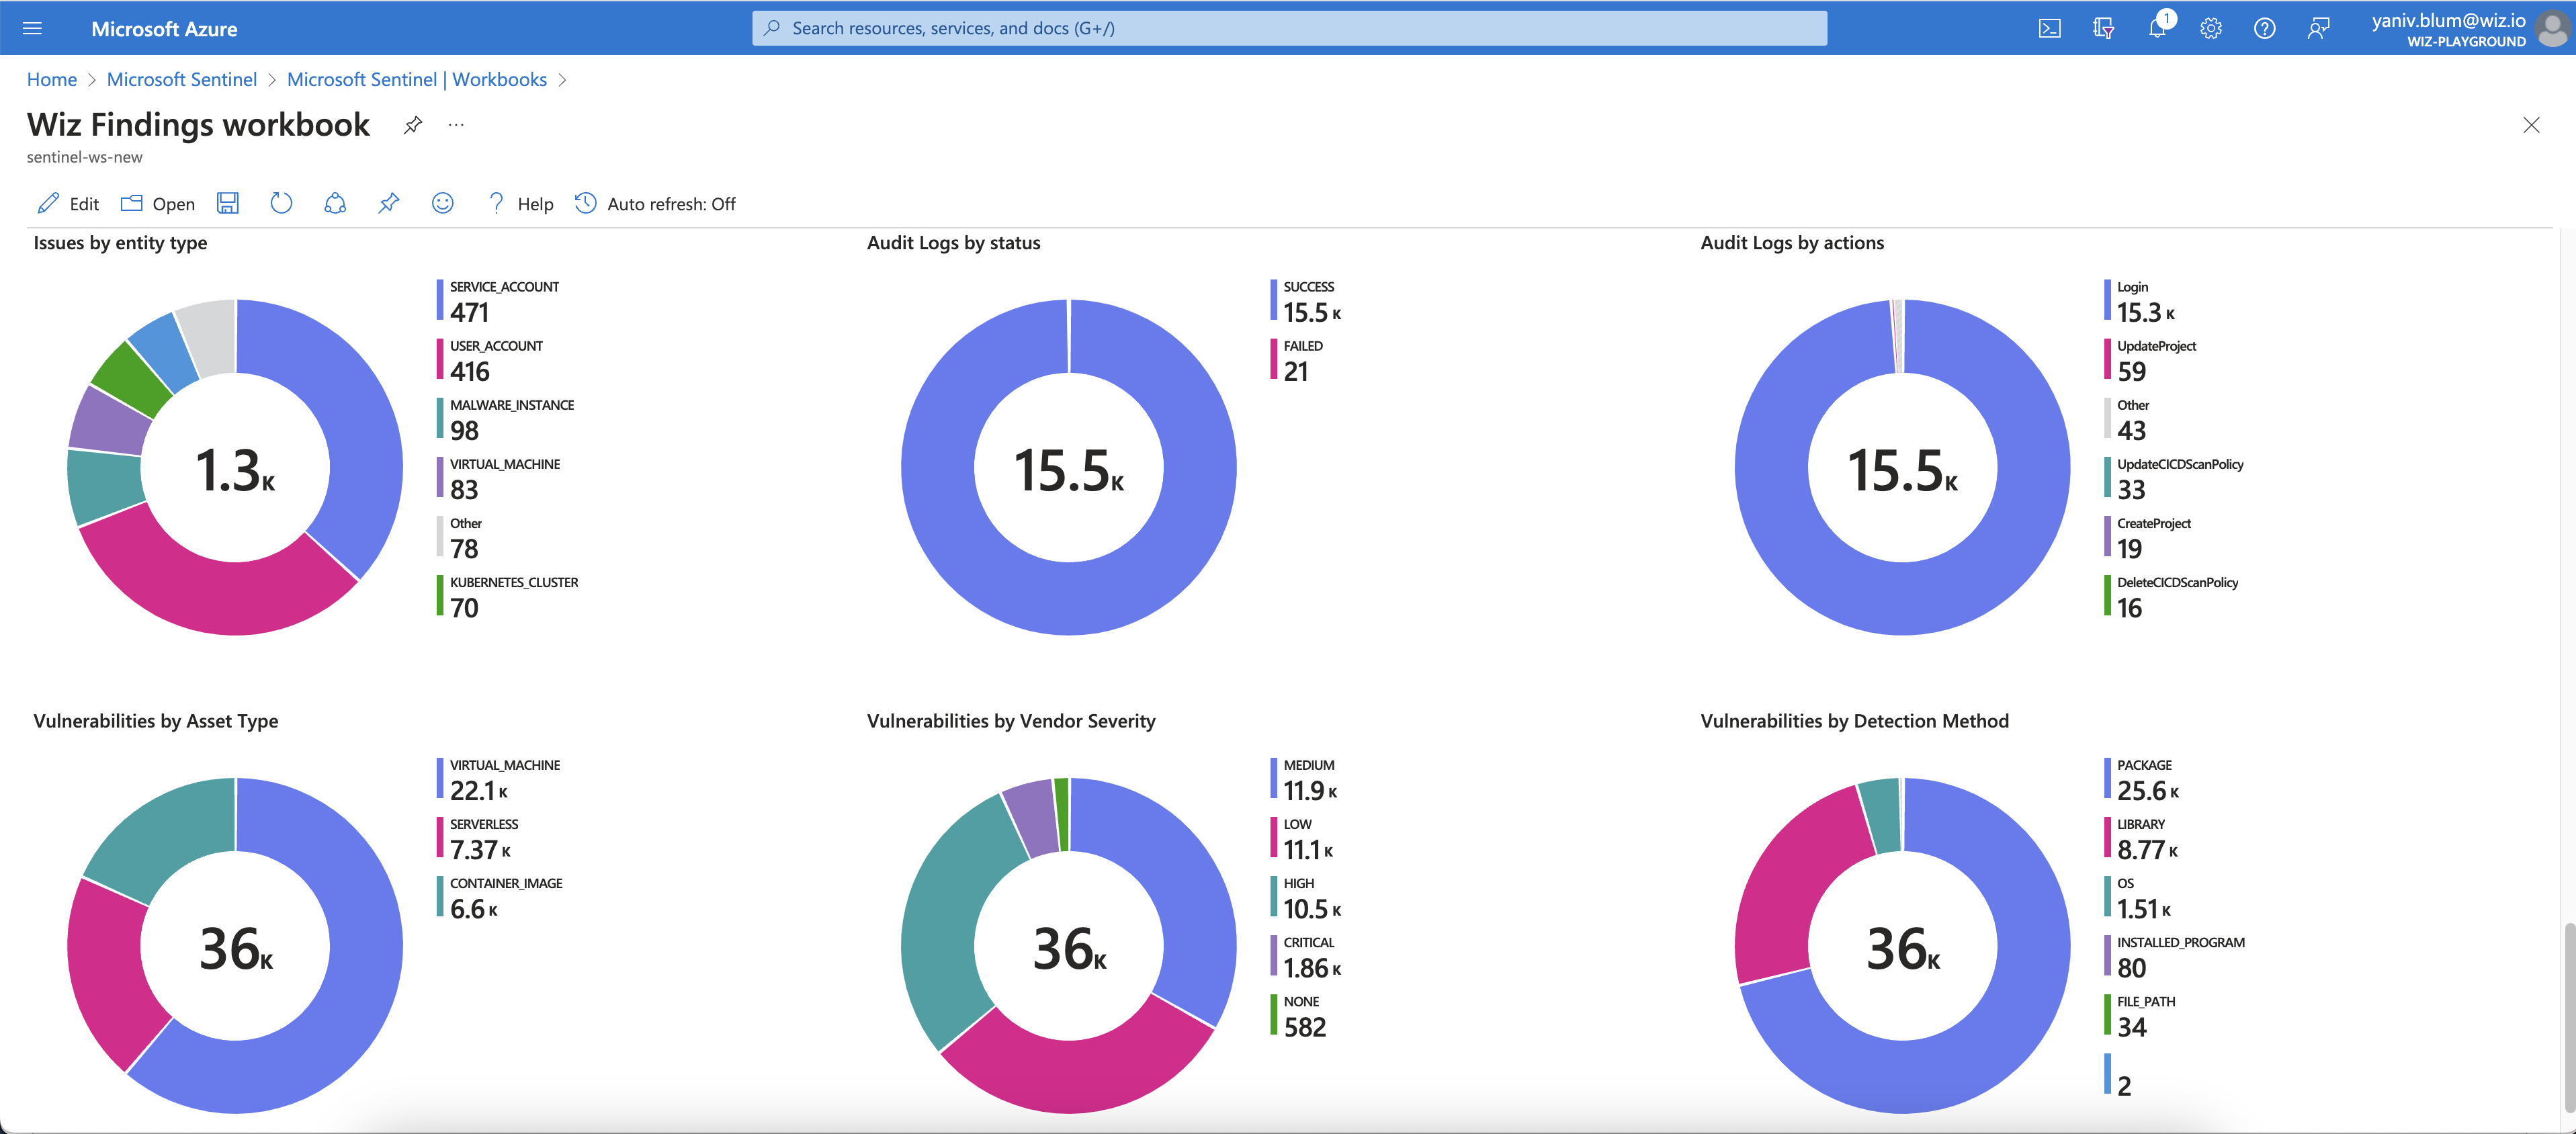Open the Feedback icon in the top bar
The height and width of the screenshot is (1134, 2576).
[x=2318, y=28]
